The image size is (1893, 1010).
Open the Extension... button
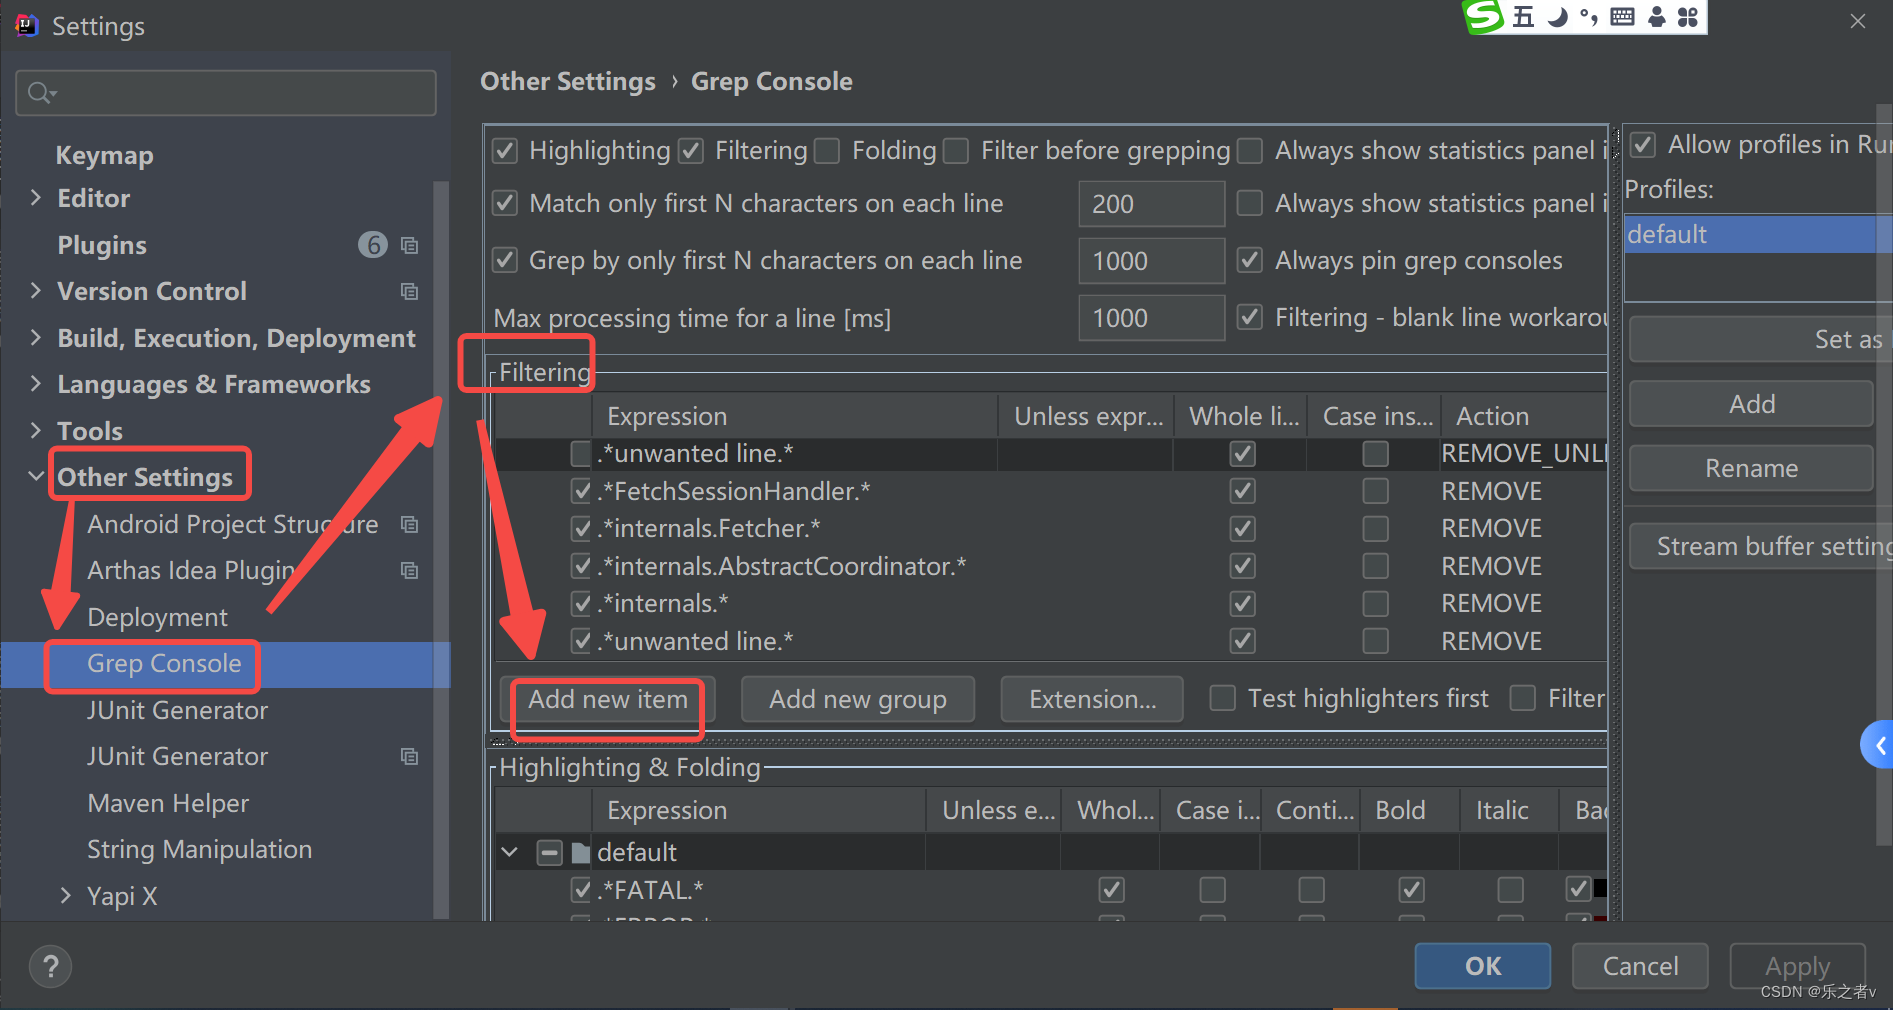point(1092,699)
